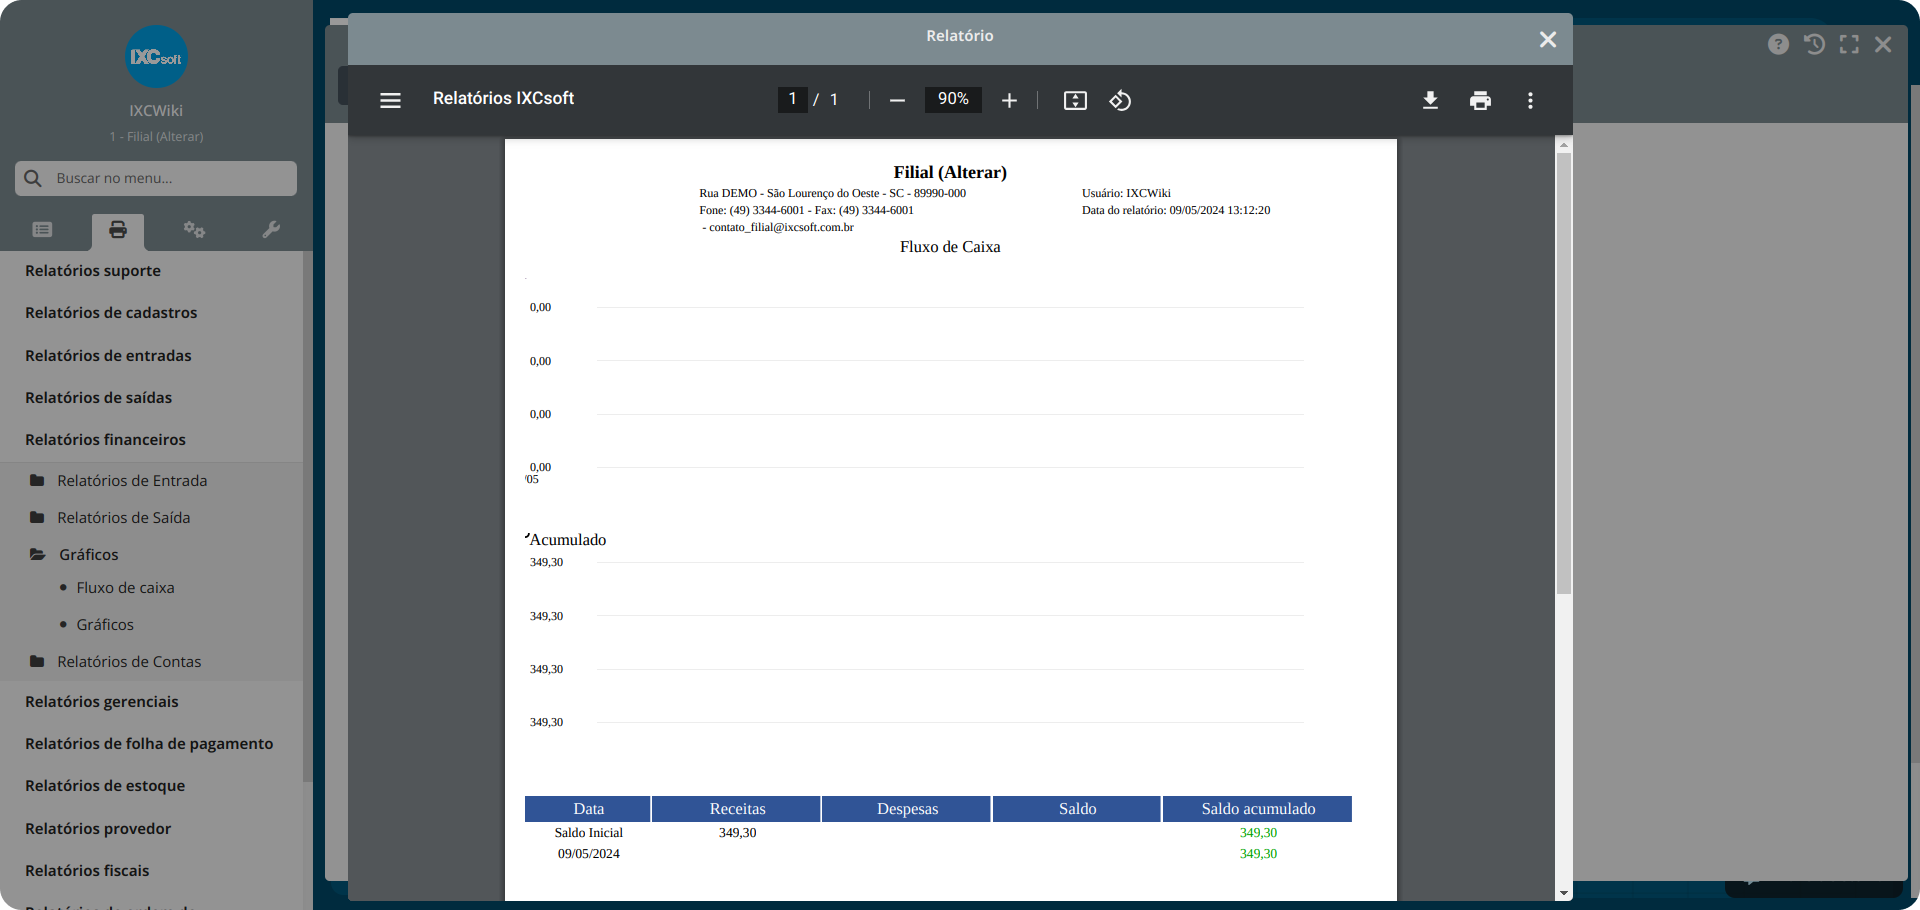Viewport: 1920px width, 910px height.
Task: Open the PDF viewer sidebar menu
Action: coord(390,100)
